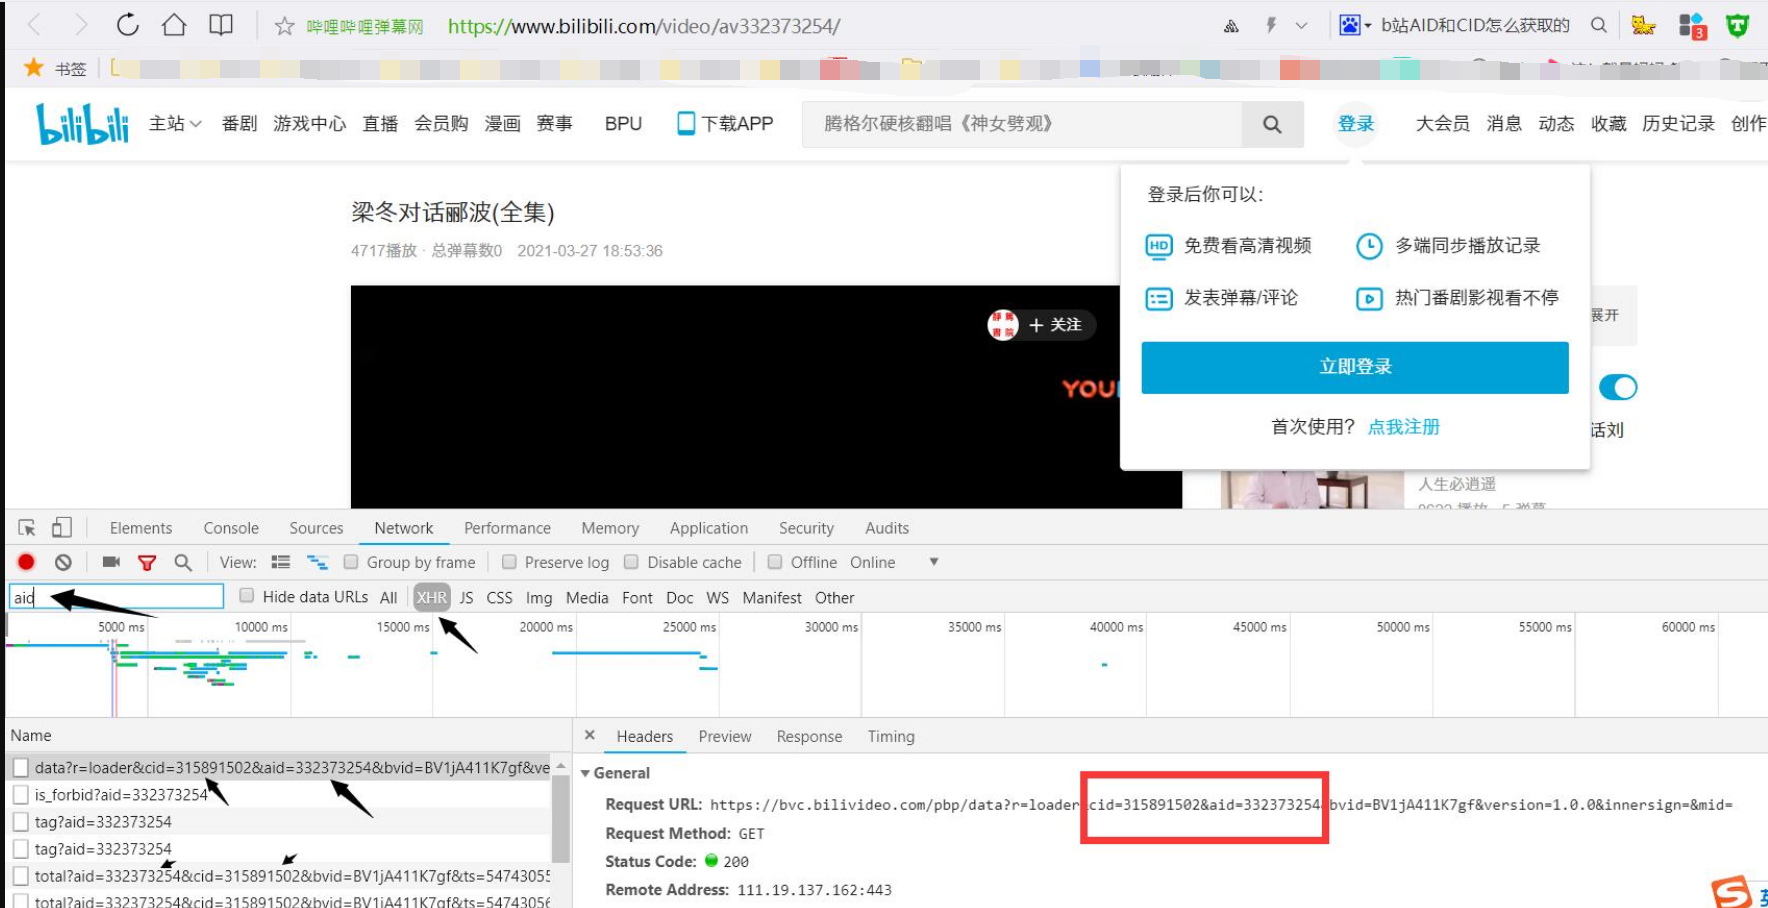Image resolution: width=1768 pixels, height=908 pixels.
Task: Click the bilibili search input box
Action: click(1022, 124)
